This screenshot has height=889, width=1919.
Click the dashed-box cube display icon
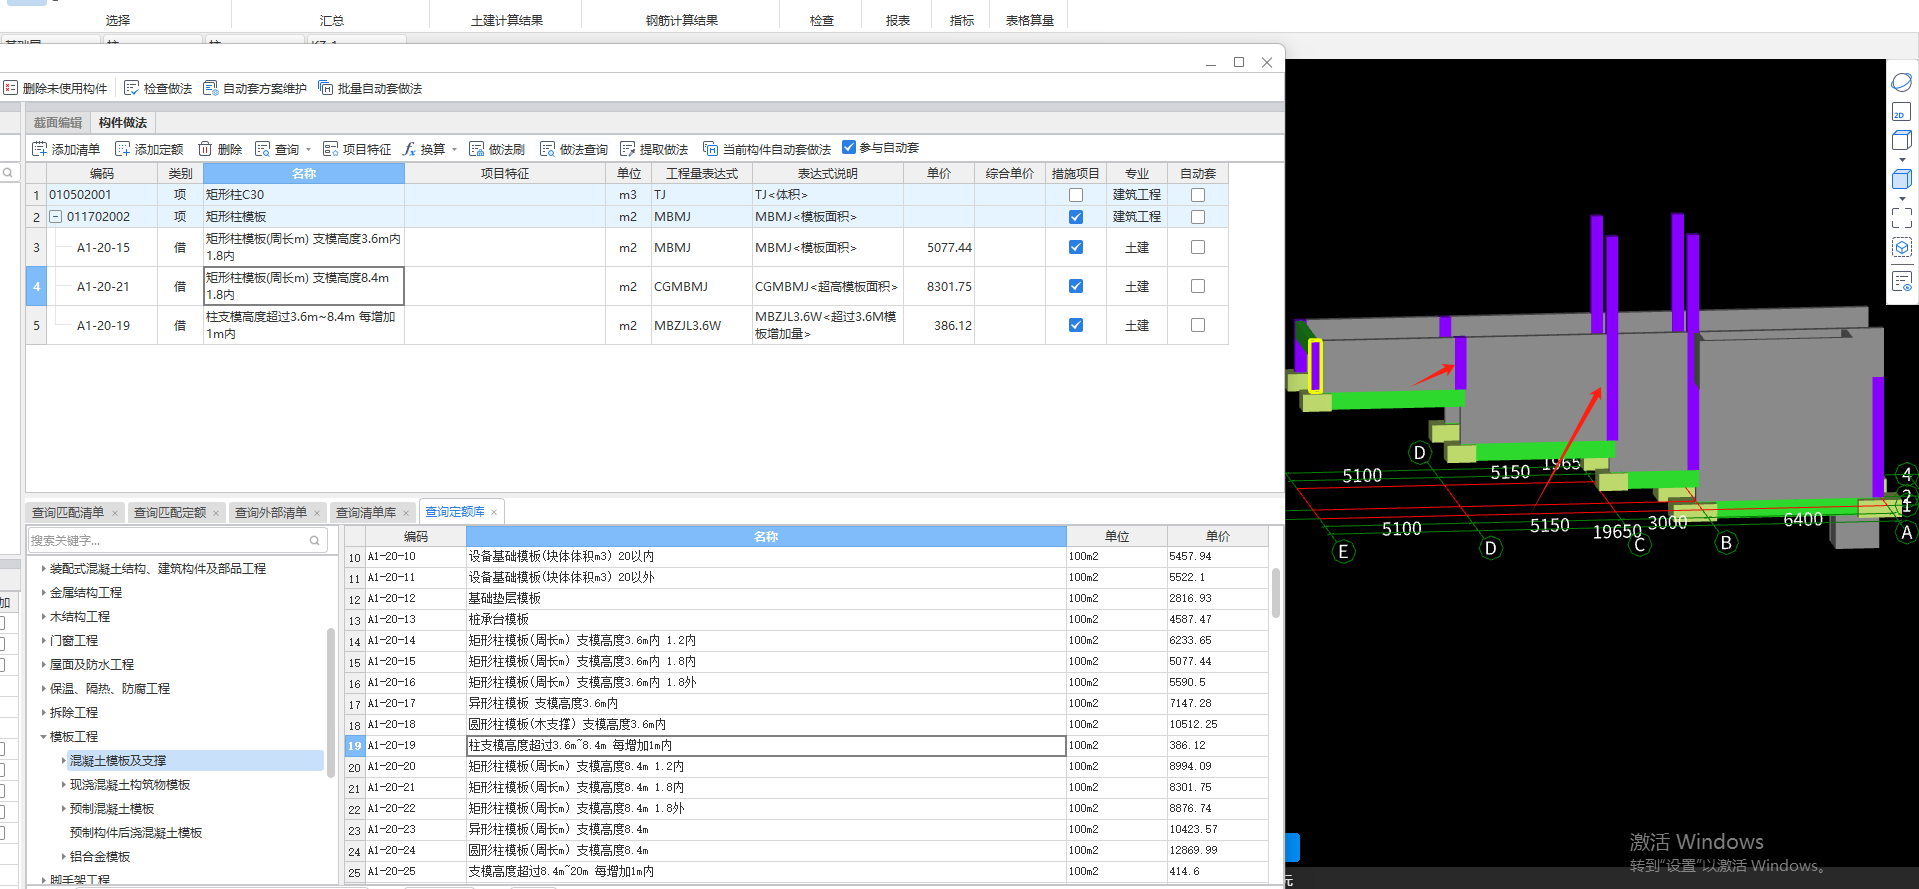pos(1902,247)
